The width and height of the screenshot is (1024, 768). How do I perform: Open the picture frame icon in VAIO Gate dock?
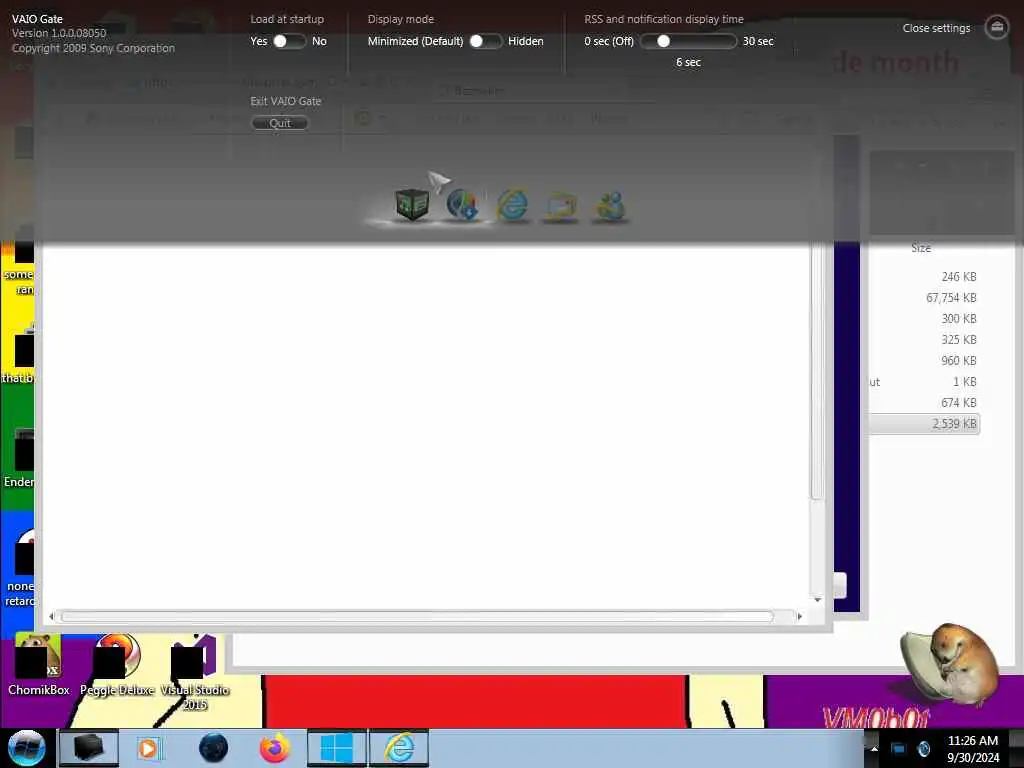point(561,206)
